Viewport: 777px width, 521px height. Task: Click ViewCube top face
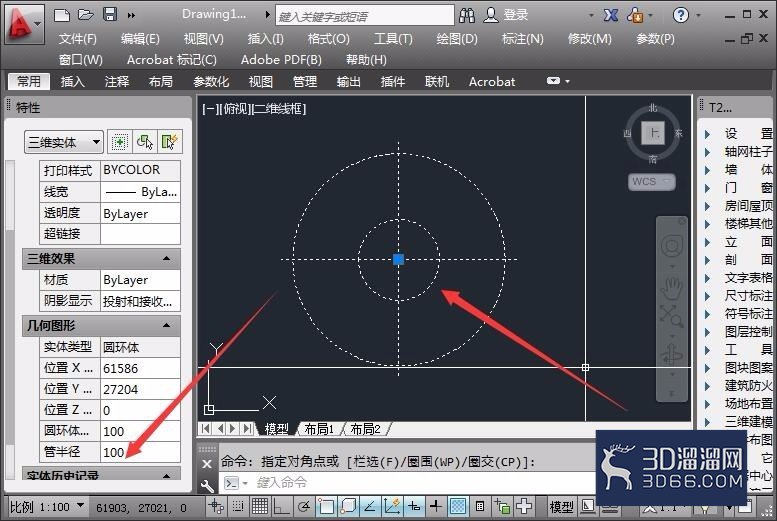pyautogui.click(x=653, y=133)
